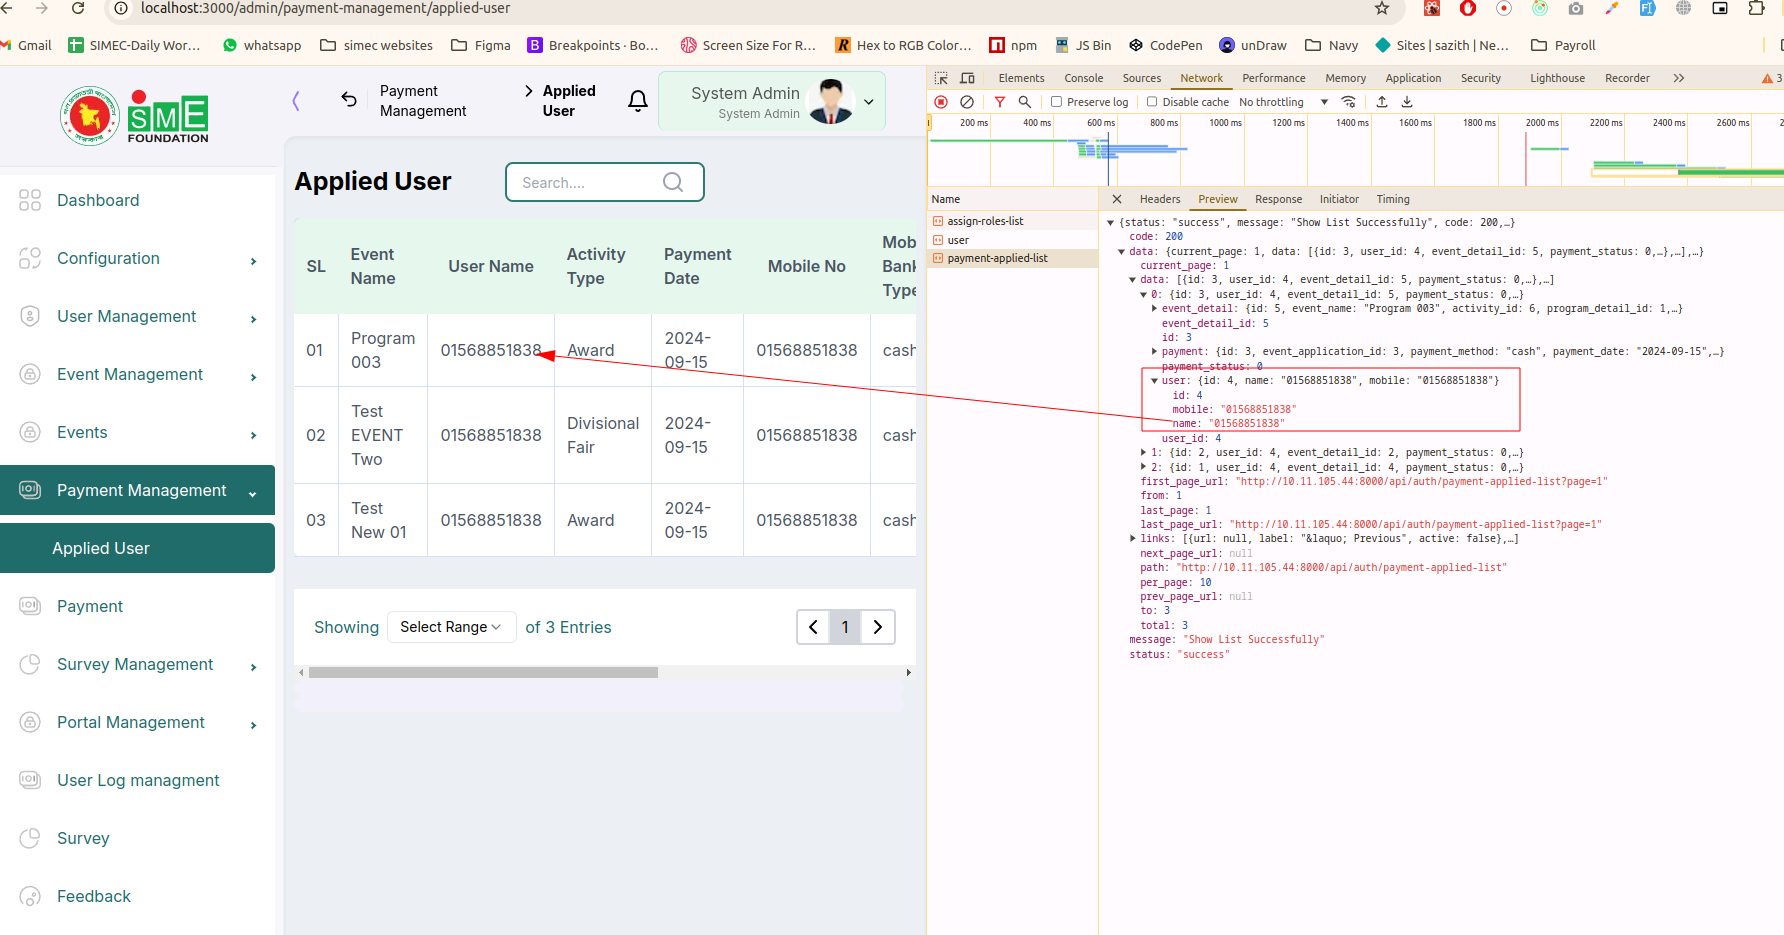Bookmark this page with the star icon
Viewport: 1784px width, 935px height.
coord(1382,8)
